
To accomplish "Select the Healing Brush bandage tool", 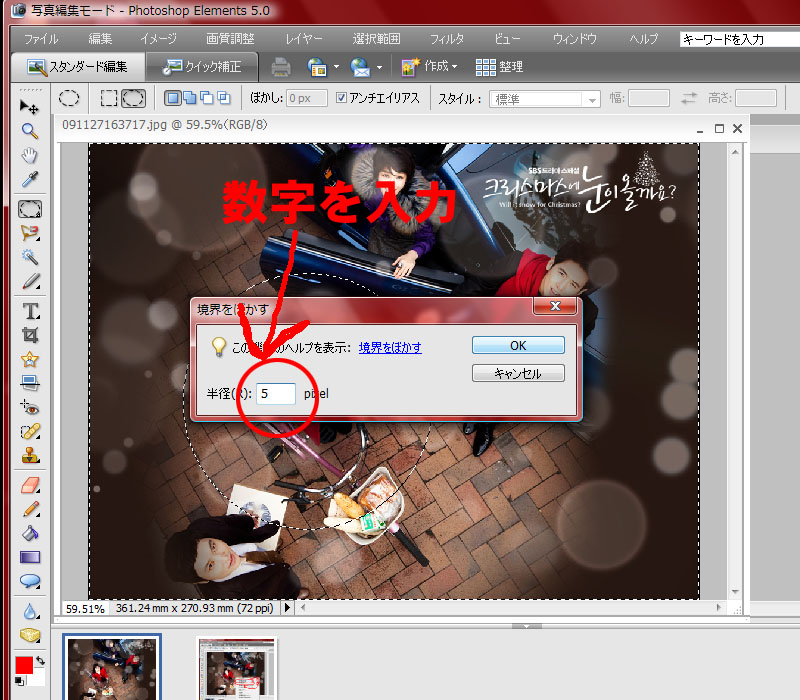I will pyautogui.click(x=30, y=432).
